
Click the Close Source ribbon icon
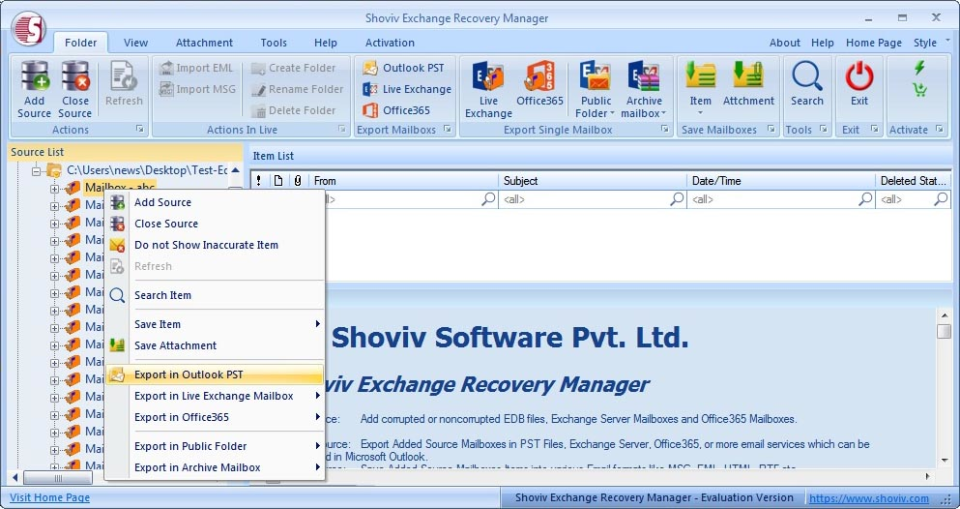pyautogui.click(x=75, y=89)
